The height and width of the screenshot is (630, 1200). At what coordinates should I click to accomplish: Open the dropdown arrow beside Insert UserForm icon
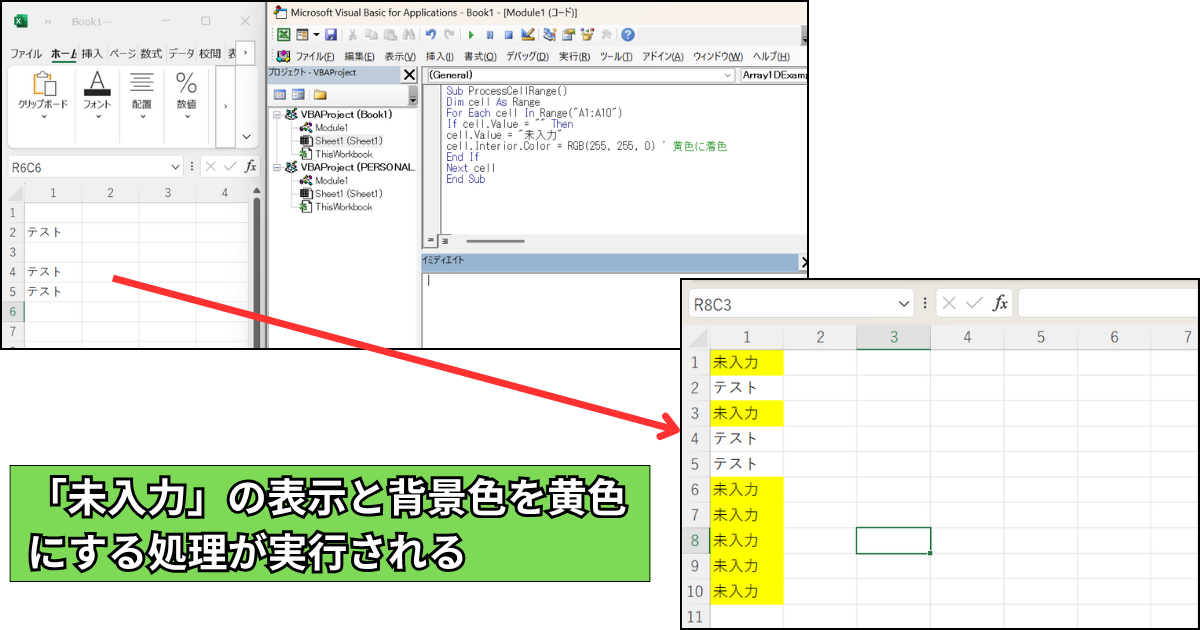[316, 34]
